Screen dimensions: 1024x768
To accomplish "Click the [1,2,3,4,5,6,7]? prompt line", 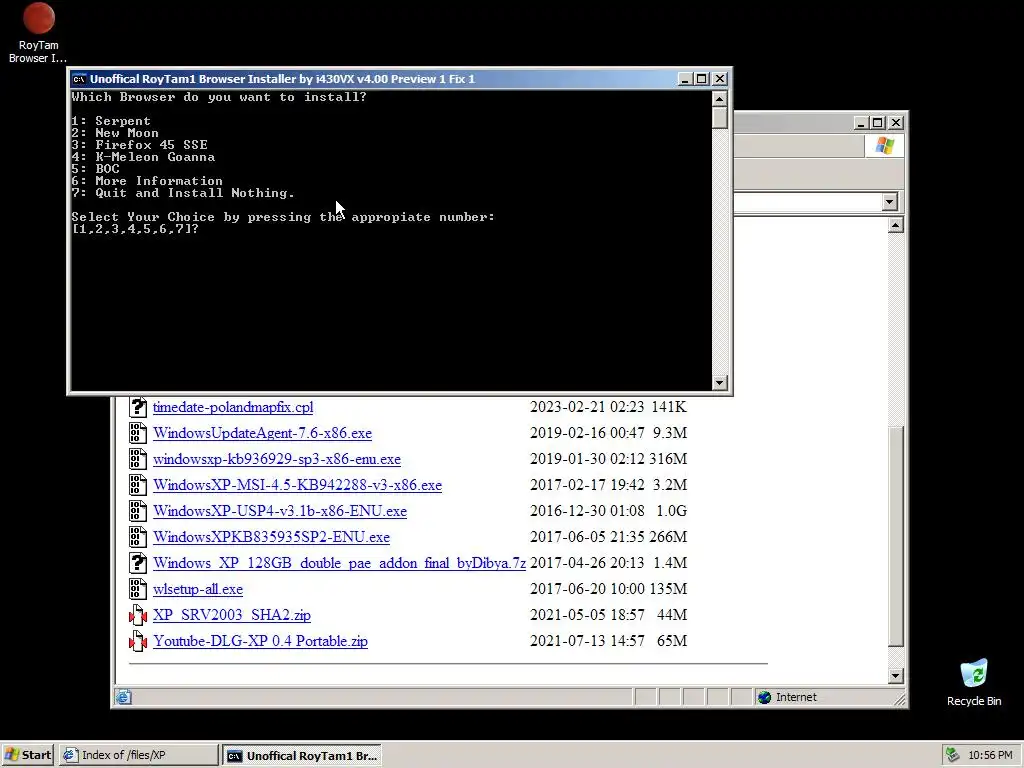I will [x=135, y=229].
